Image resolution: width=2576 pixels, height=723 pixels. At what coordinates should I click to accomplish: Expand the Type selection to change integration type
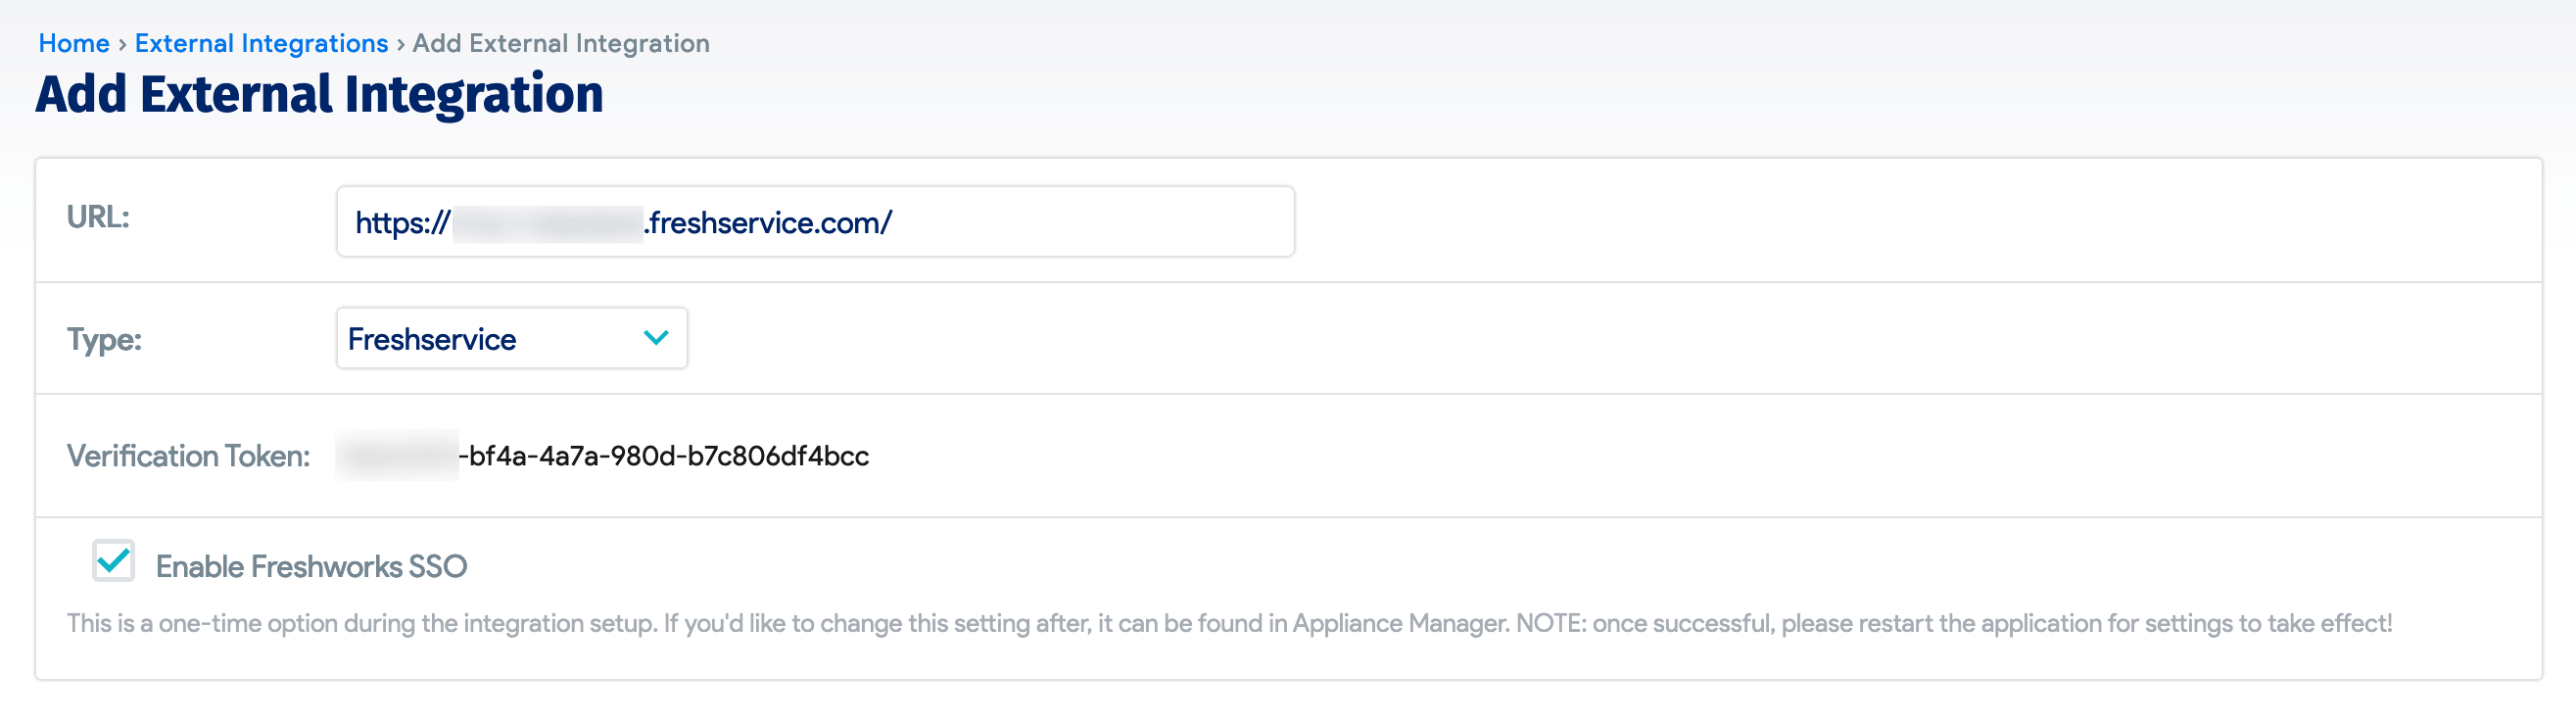[x=510, y=338]
